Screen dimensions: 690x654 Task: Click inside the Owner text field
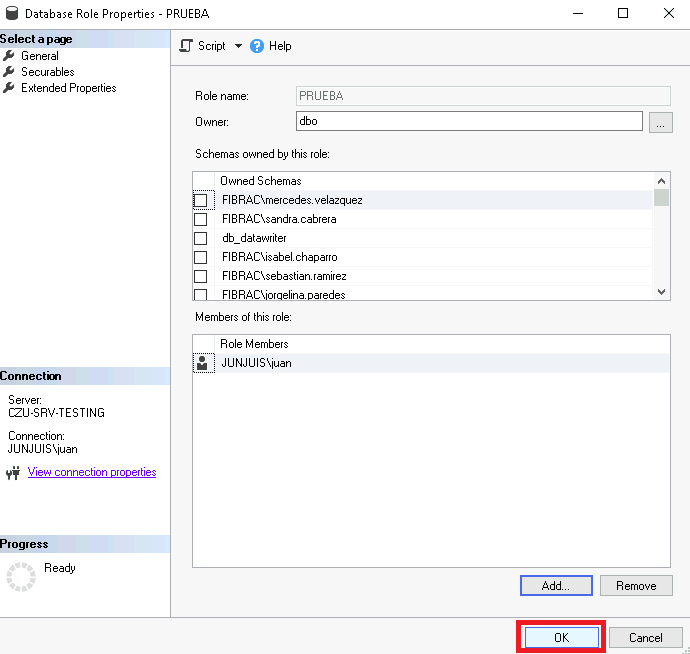click(468, 121)
